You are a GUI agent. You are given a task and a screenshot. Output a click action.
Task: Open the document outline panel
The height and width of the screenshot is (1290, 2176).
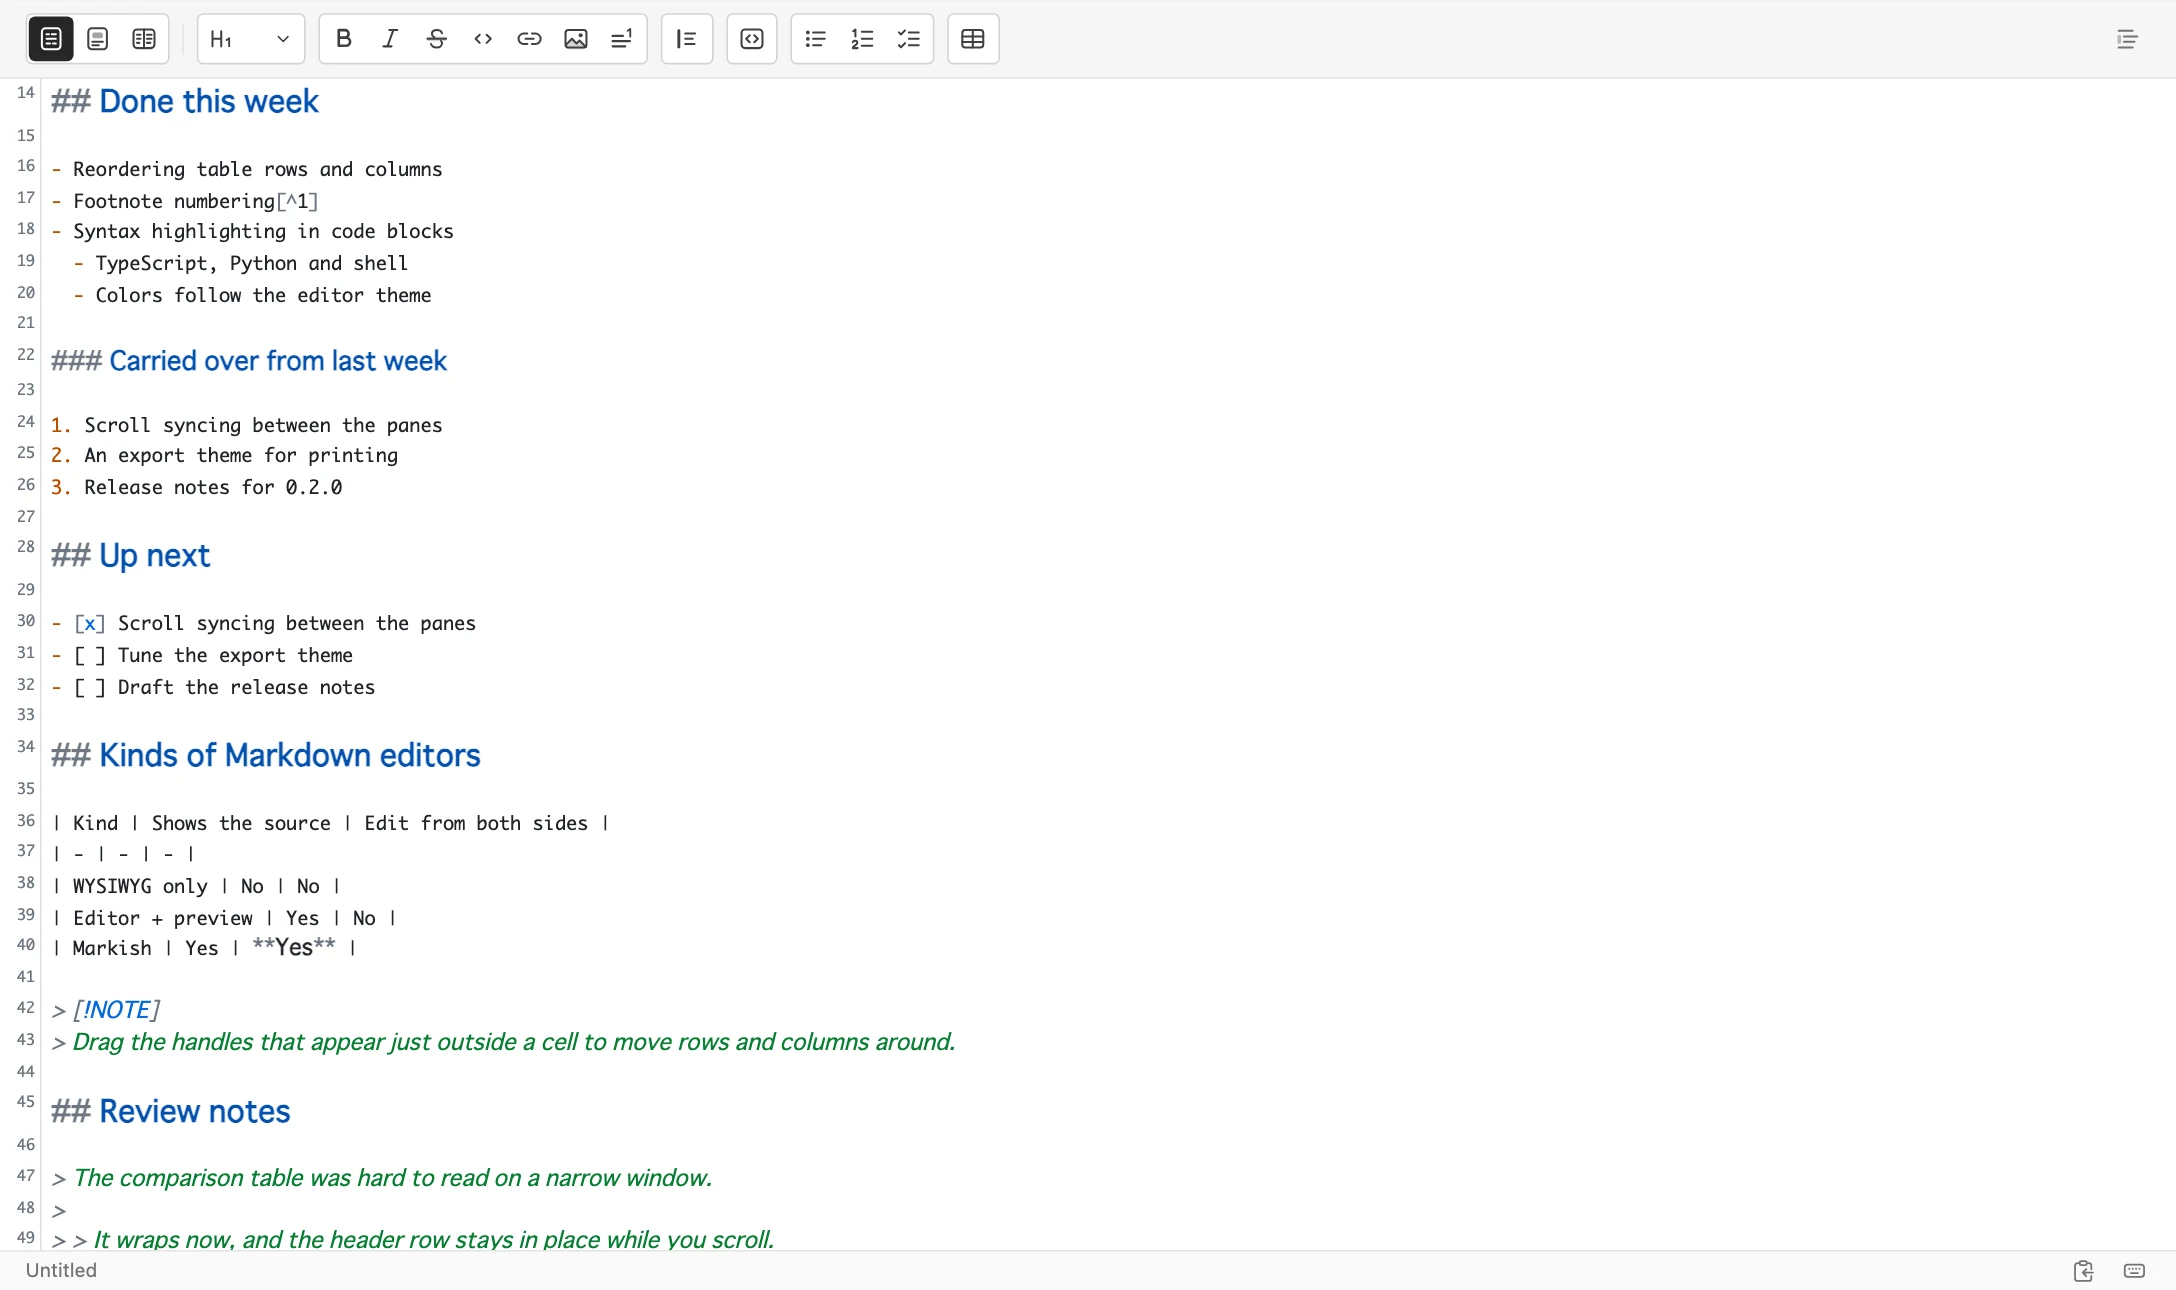[2127, 39]
